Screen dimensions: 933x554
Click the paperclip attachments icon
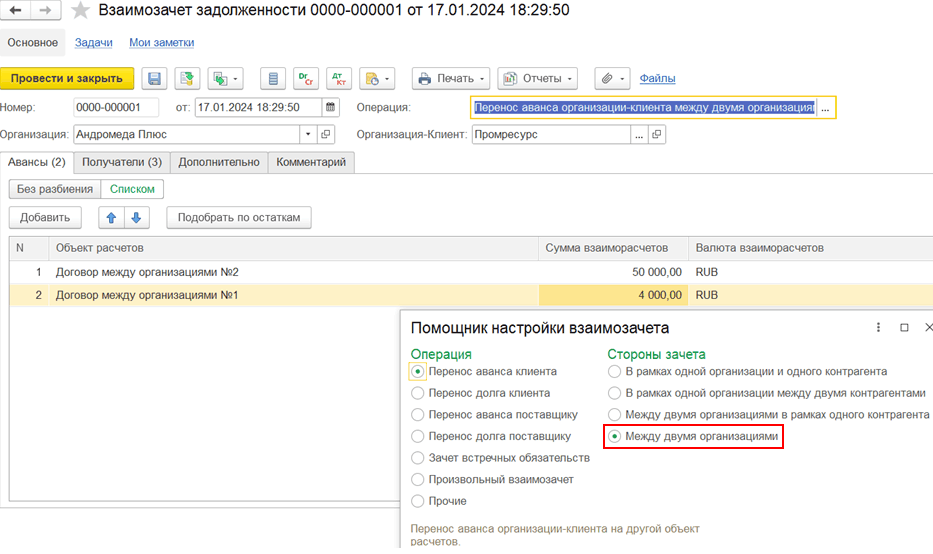(611, 78)
